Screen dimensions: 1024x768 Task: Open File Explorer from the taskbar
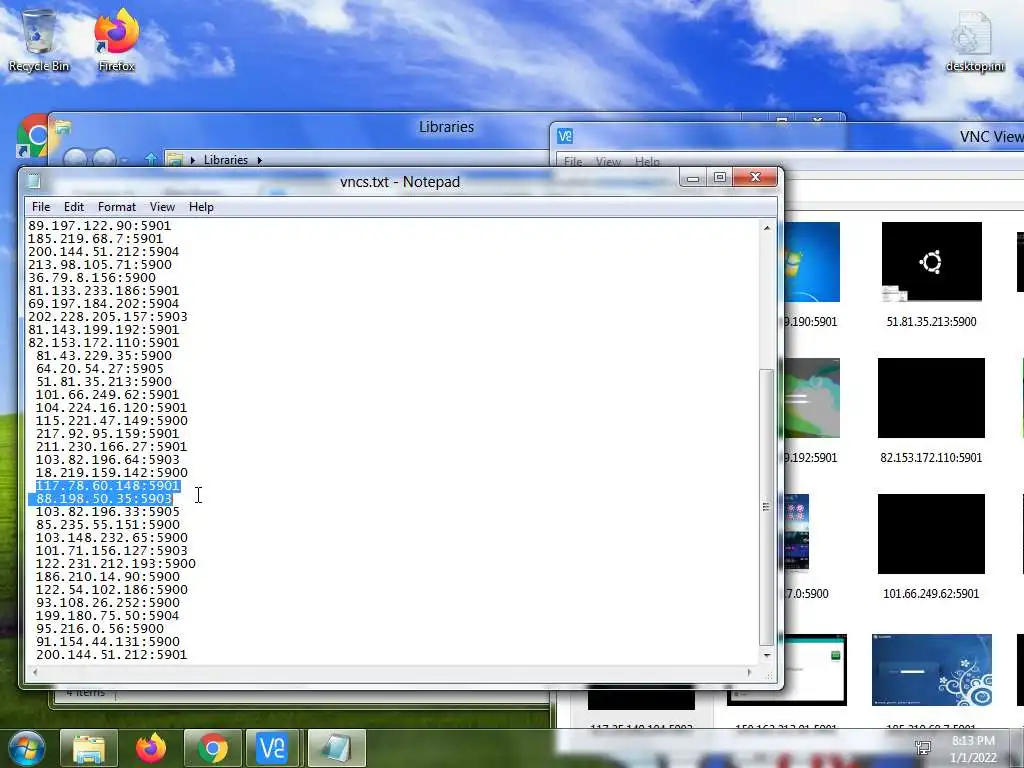coord(89,748)
